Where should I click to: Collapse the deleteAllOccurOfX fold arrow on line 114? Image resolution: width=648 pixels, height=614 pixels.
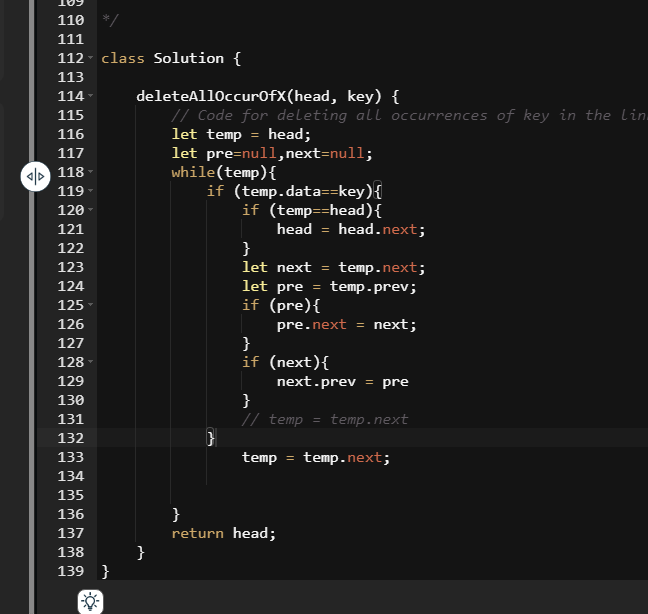pyautogui.click(x=91, y=96)
